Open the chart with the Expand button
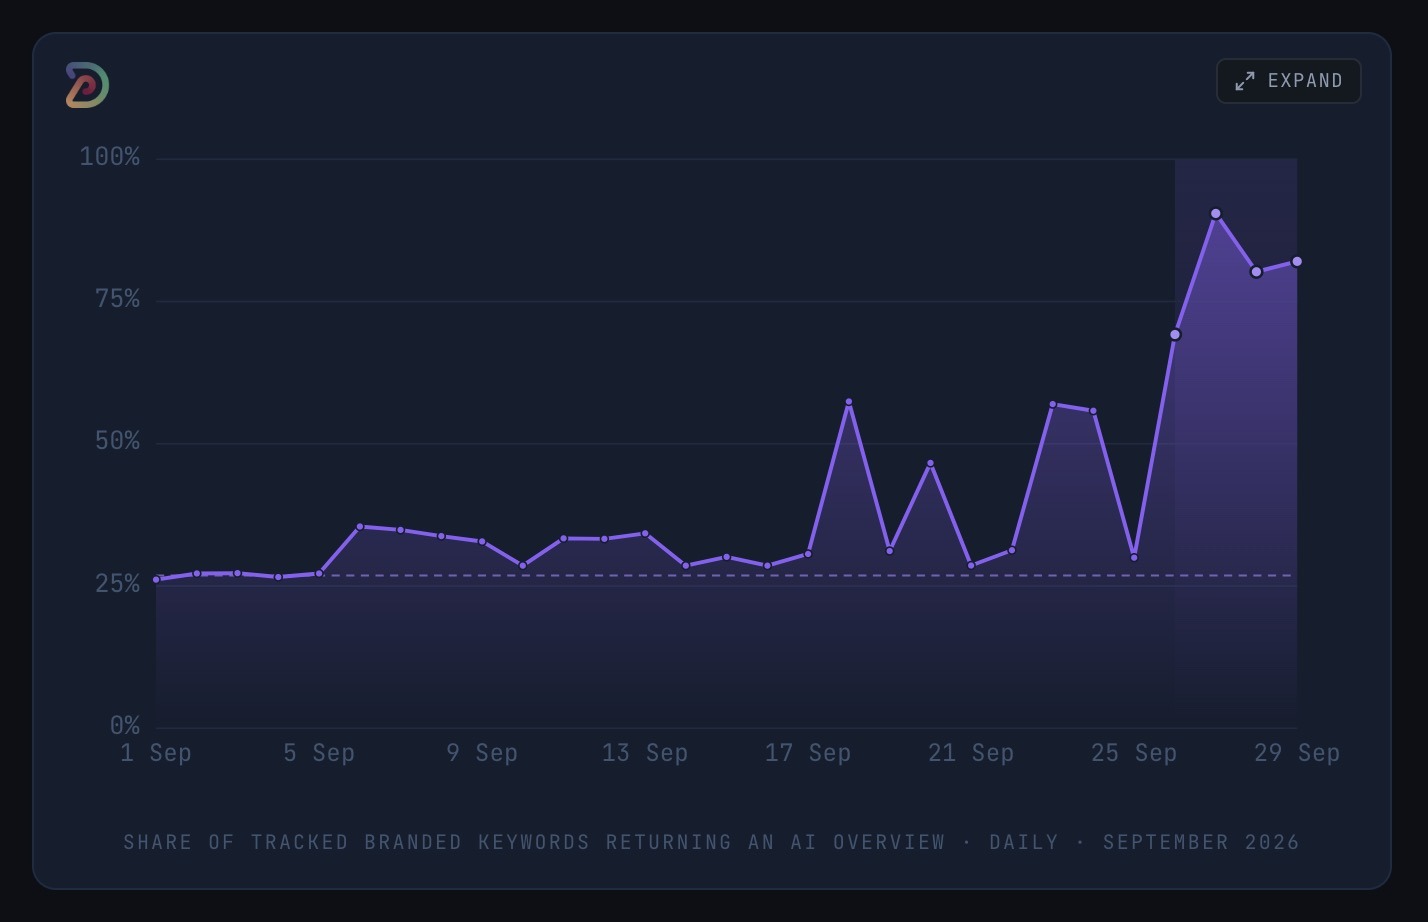This screenshot has height=922, width=1428. pos(1288,81)
